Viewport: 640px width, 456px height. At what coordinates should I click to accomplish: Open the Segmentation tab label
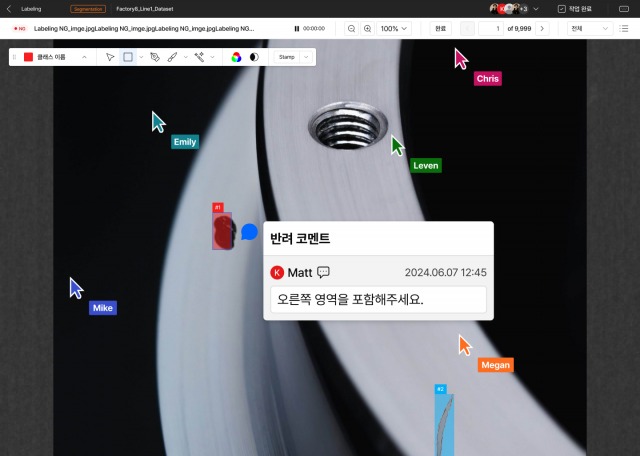(88, 8)
